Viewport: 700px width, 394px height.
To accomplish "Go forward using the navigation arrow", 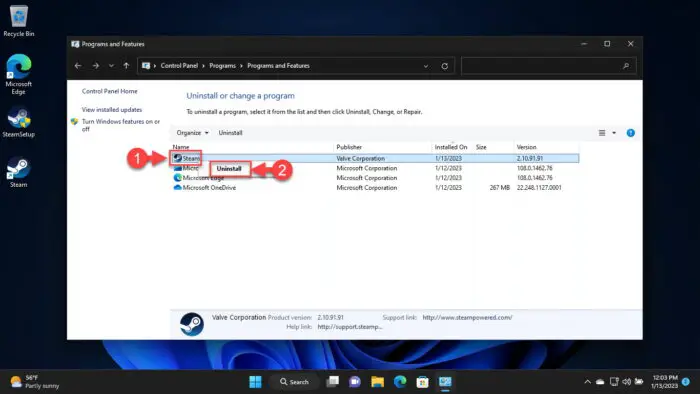I will (96, 66).
